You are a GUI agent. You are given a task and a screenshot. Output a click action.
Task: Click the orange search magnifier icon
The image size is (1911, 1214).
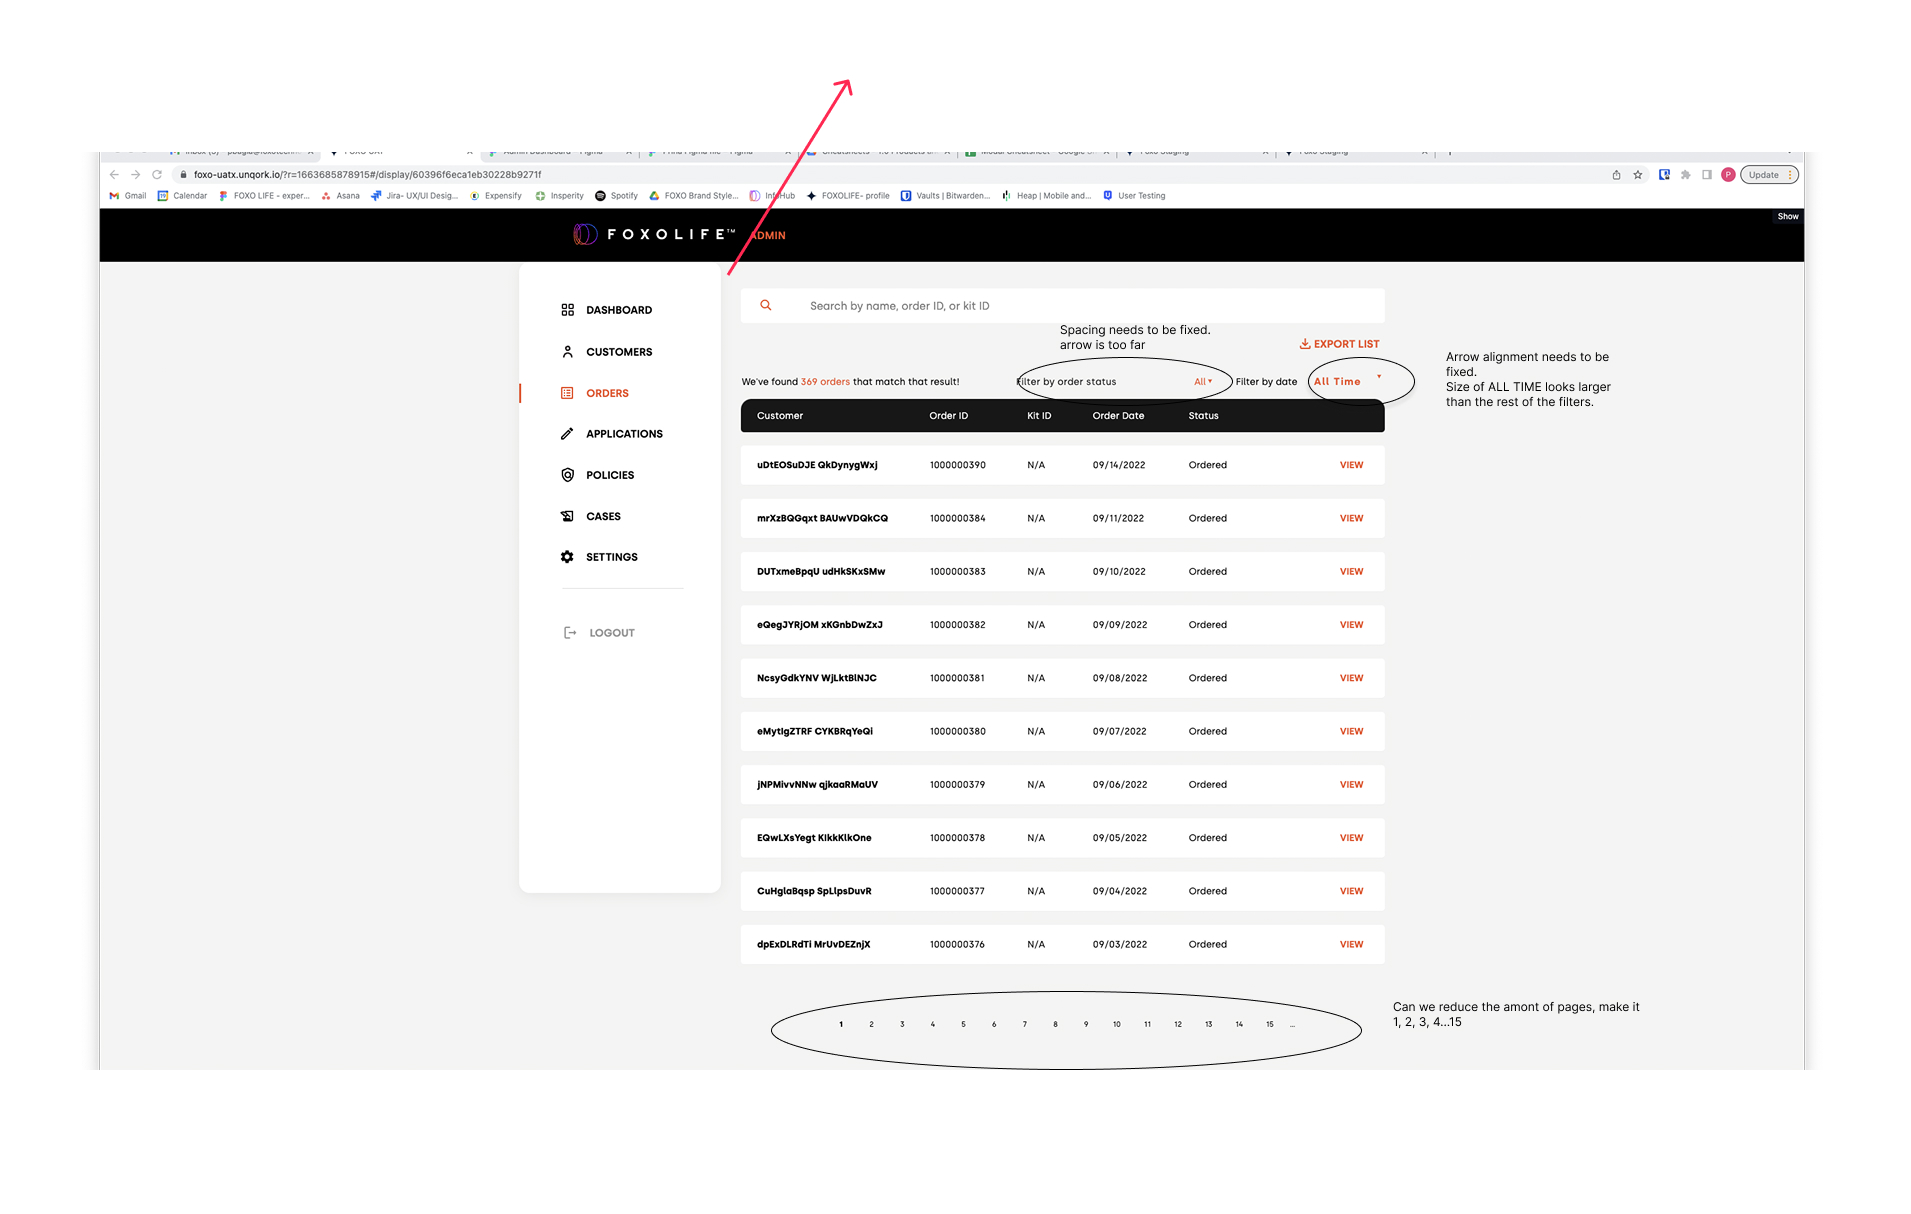click(x=766, y=306)
